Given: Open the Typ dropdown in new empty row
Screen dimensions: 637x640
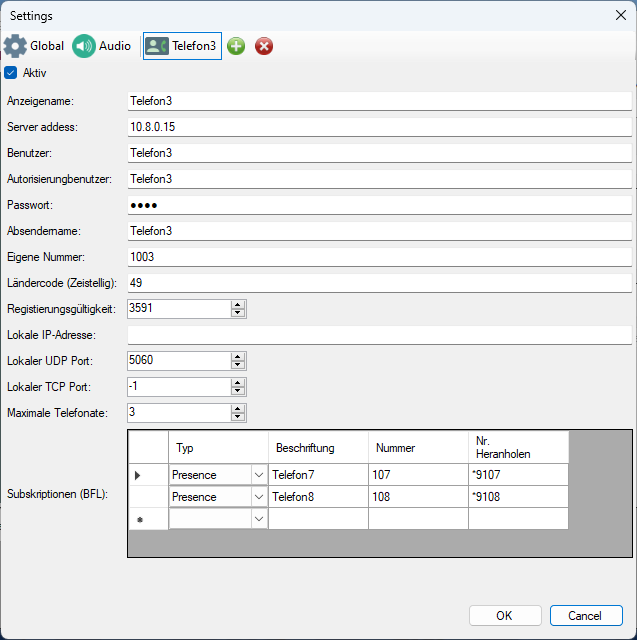Looking at the screenshot, I should pos(259,519).
